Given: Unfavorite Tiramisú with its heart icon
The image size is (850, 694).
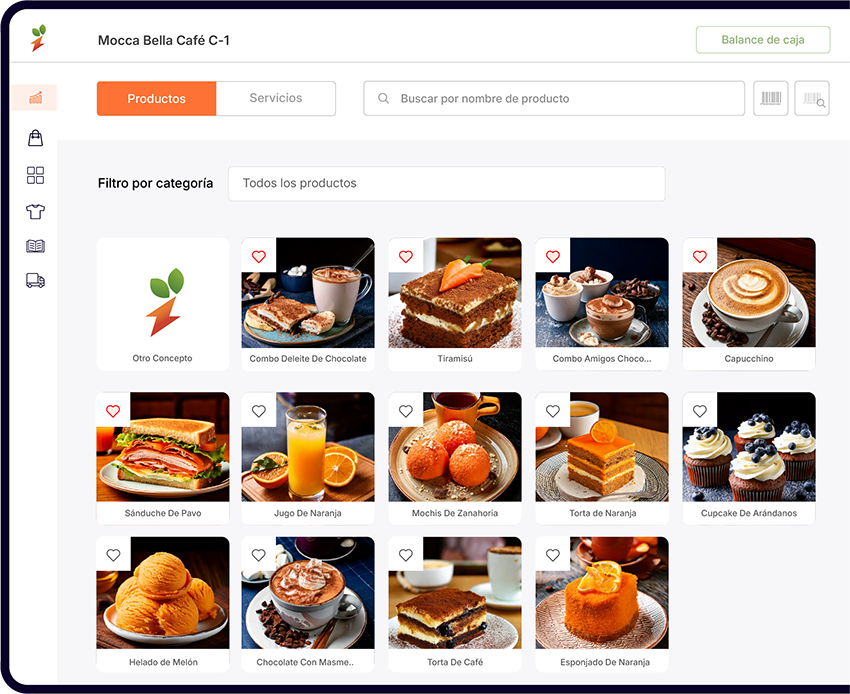Looking at the screenshot, I should [x=406, y=256].
